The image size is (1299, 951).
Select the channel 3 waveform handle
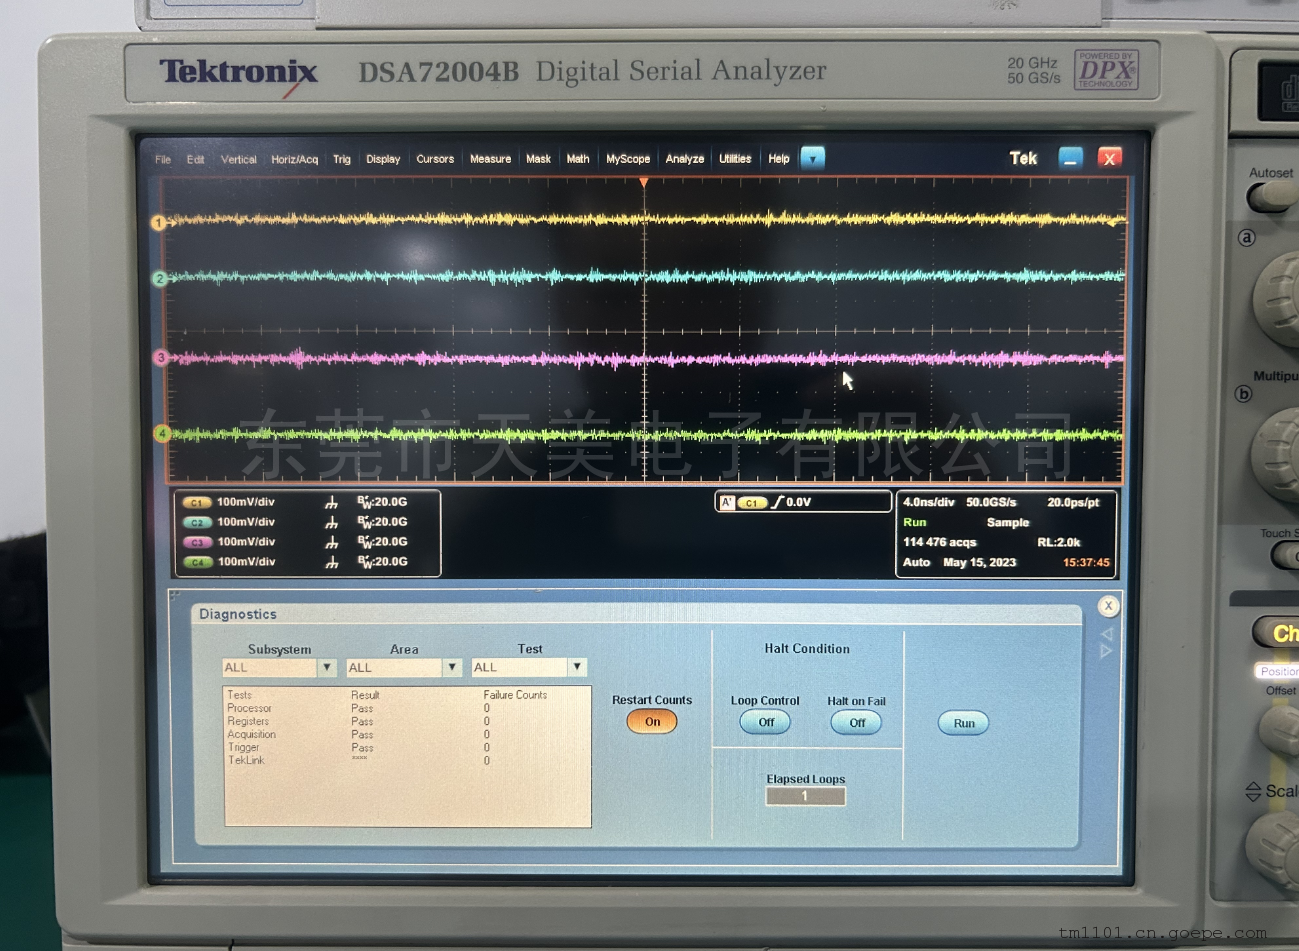(160, 358)
